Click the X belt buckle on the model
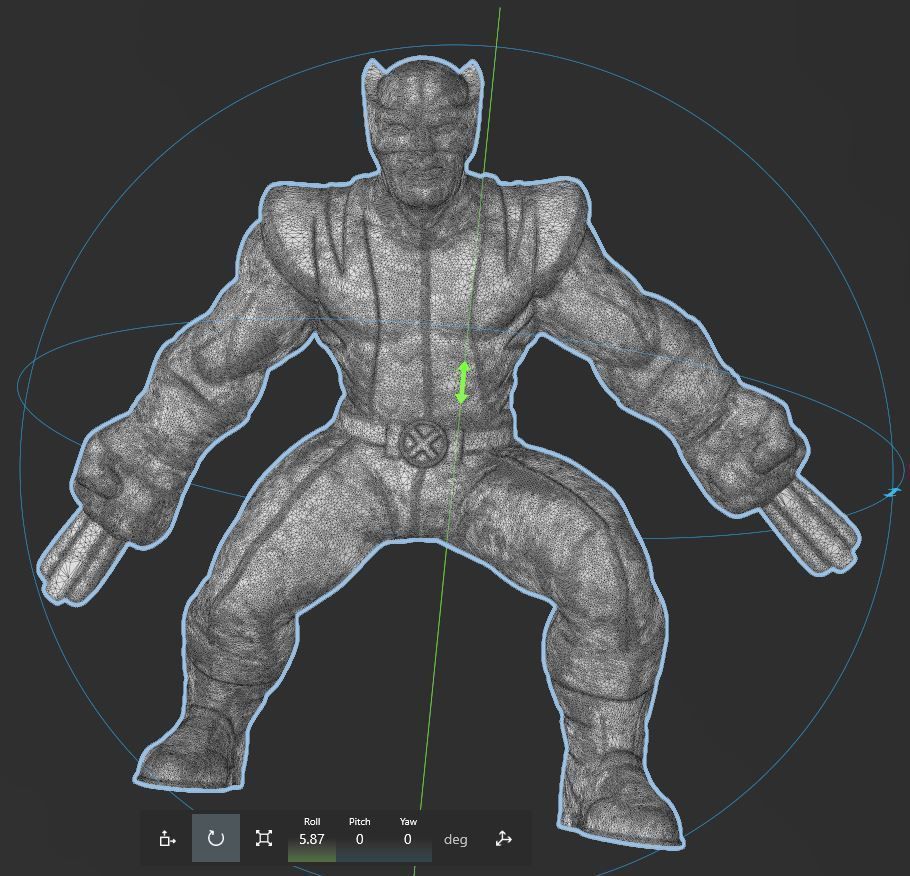The height and width of the screenshot is (876, 910). (423, 444)
